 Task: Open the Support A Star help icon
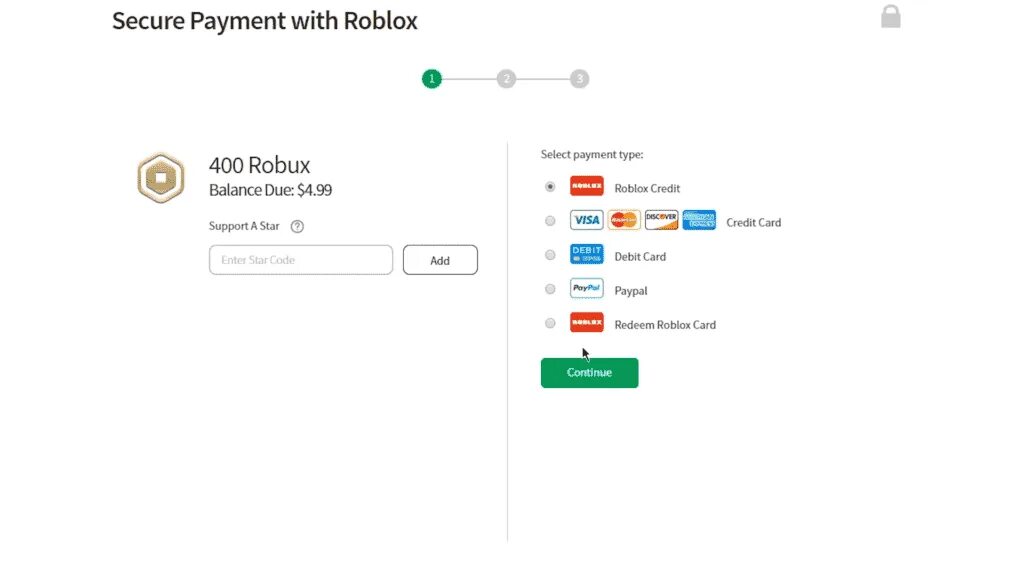297,226
